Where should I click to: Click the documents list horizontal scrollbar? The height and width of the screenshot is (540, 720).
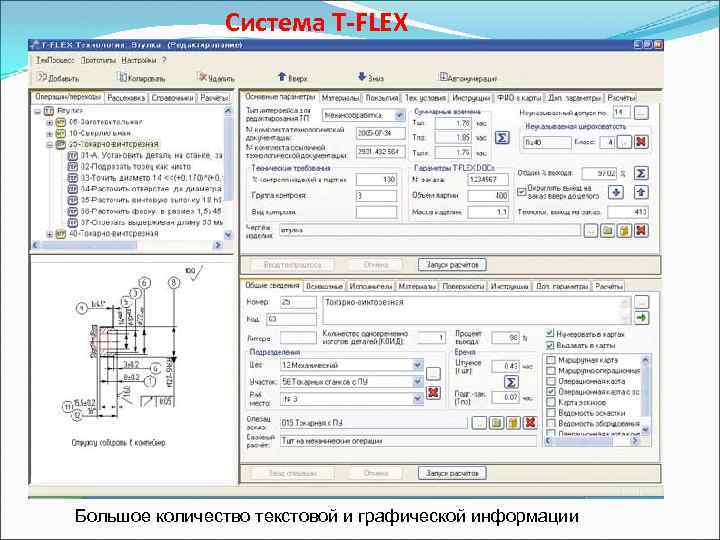591,441
